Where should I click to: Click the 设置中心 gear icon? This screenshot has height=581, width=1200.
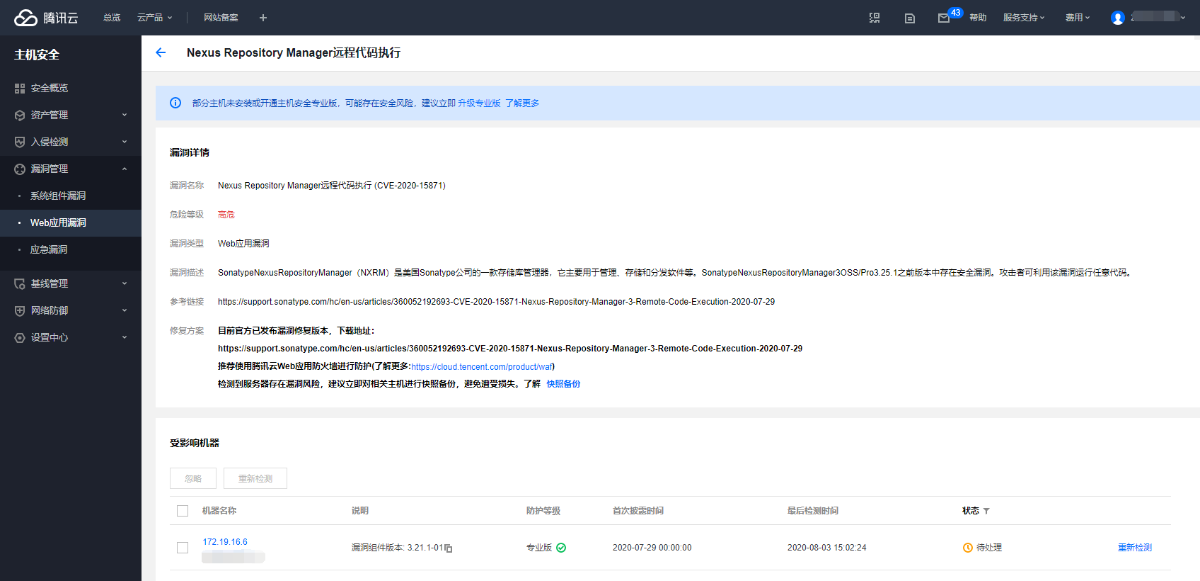[20, 337]
